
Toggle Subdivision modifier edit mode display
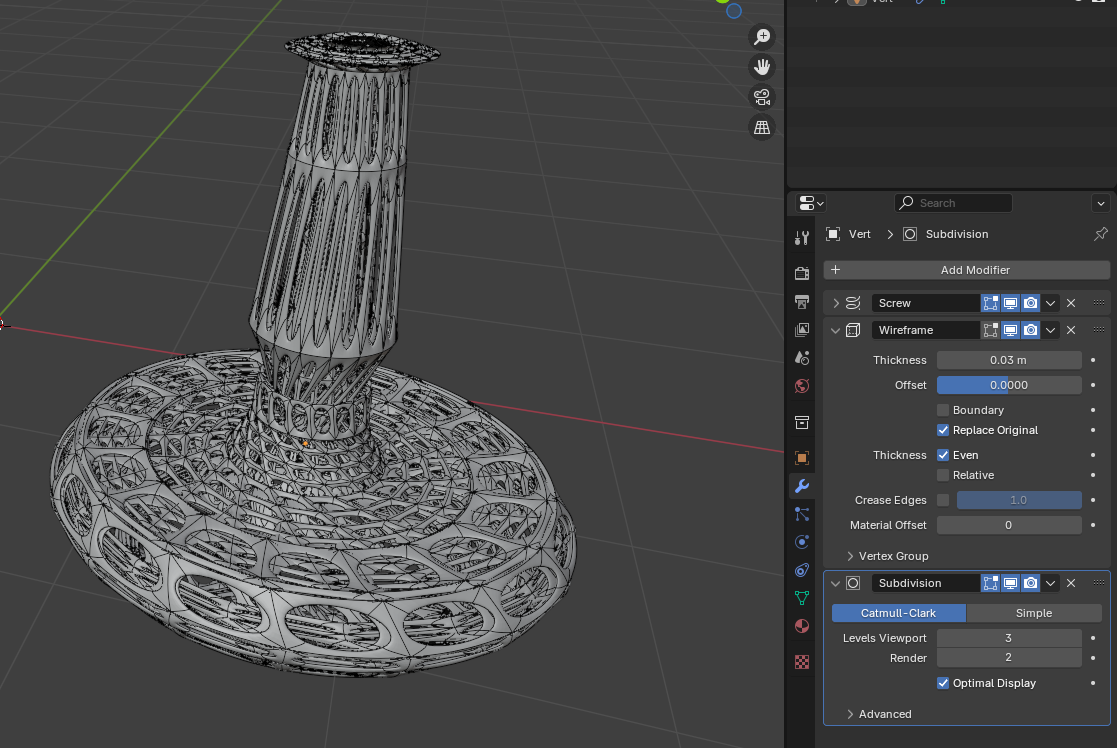point(990,583)
